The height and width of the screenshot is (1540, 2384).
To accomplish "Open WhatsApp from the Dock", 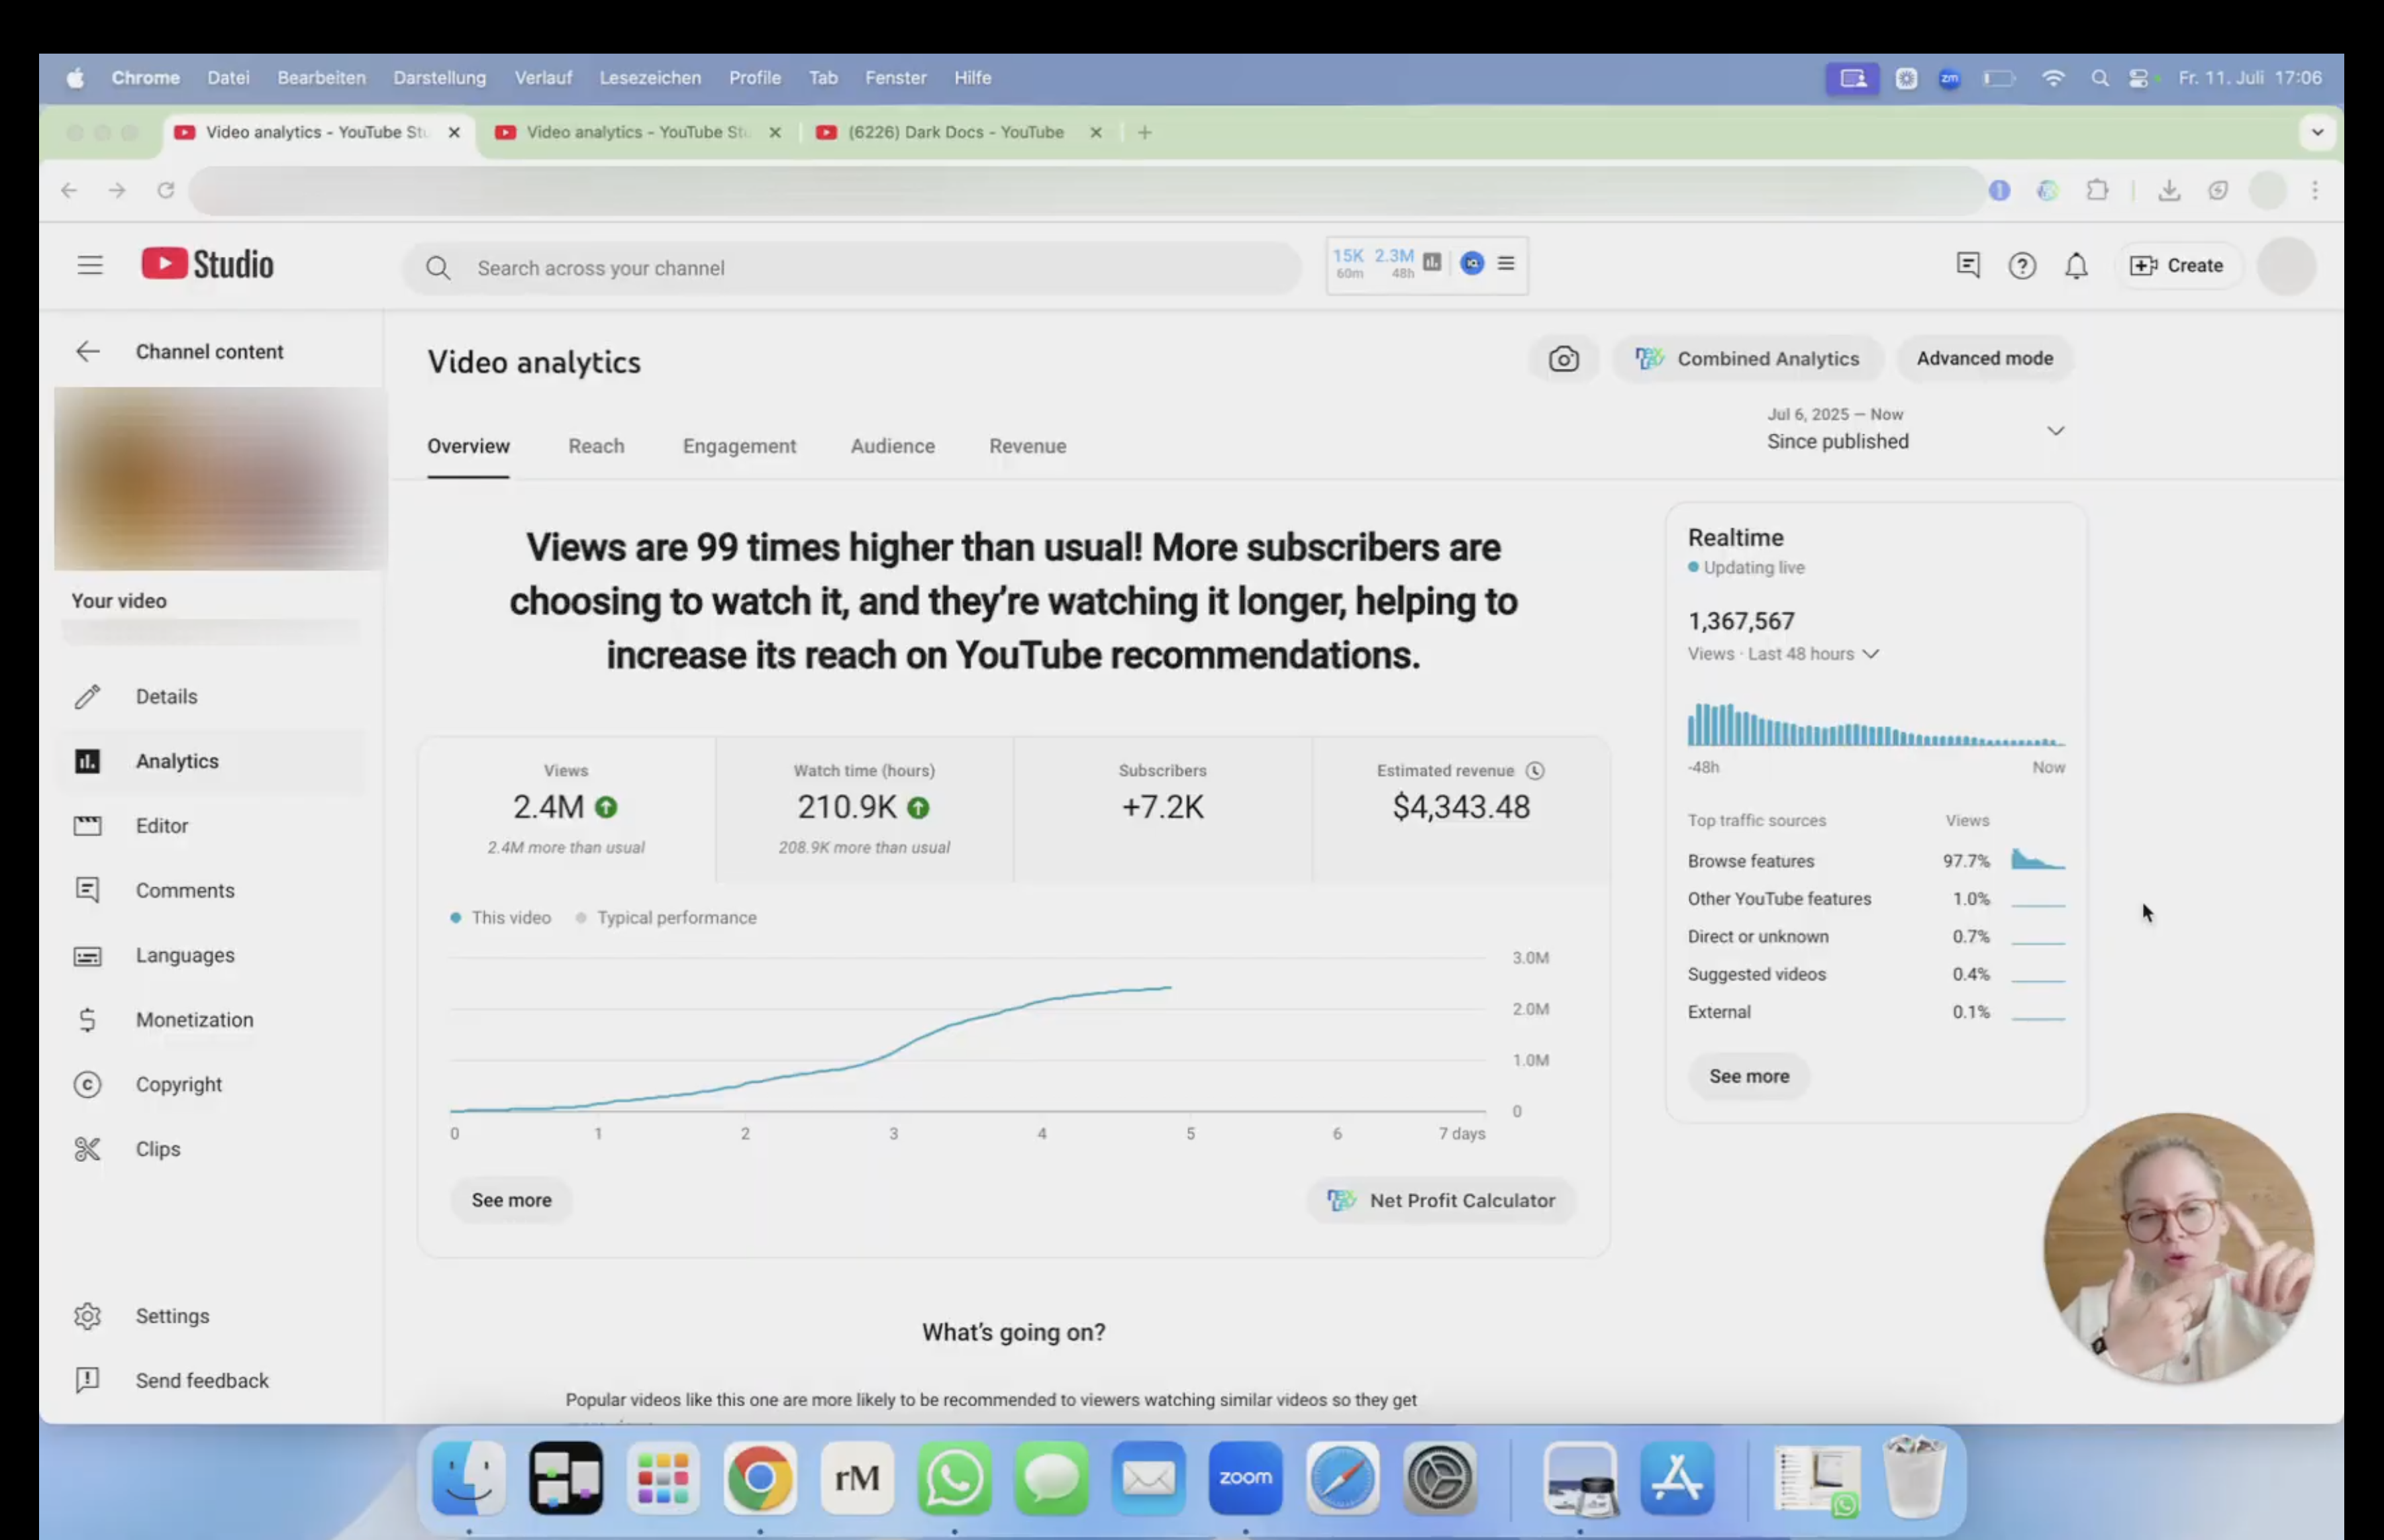I will (x=955, y=1478).
